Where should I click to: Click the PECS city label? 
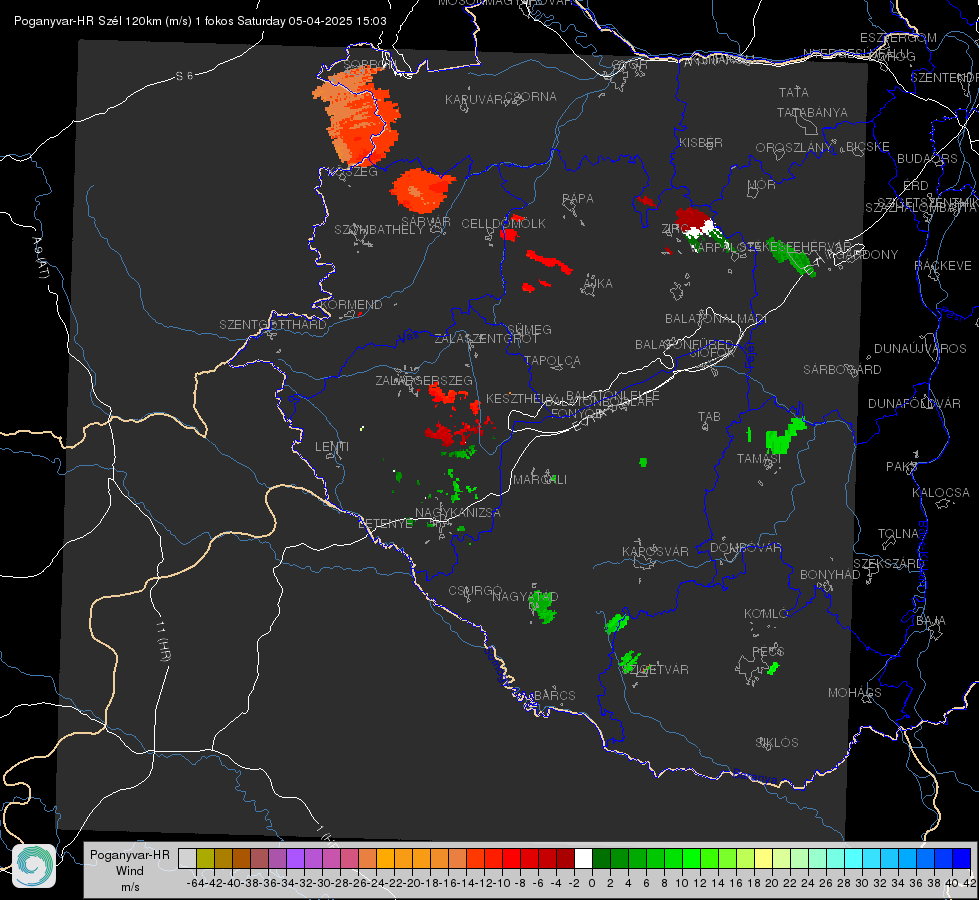point(768,651)
